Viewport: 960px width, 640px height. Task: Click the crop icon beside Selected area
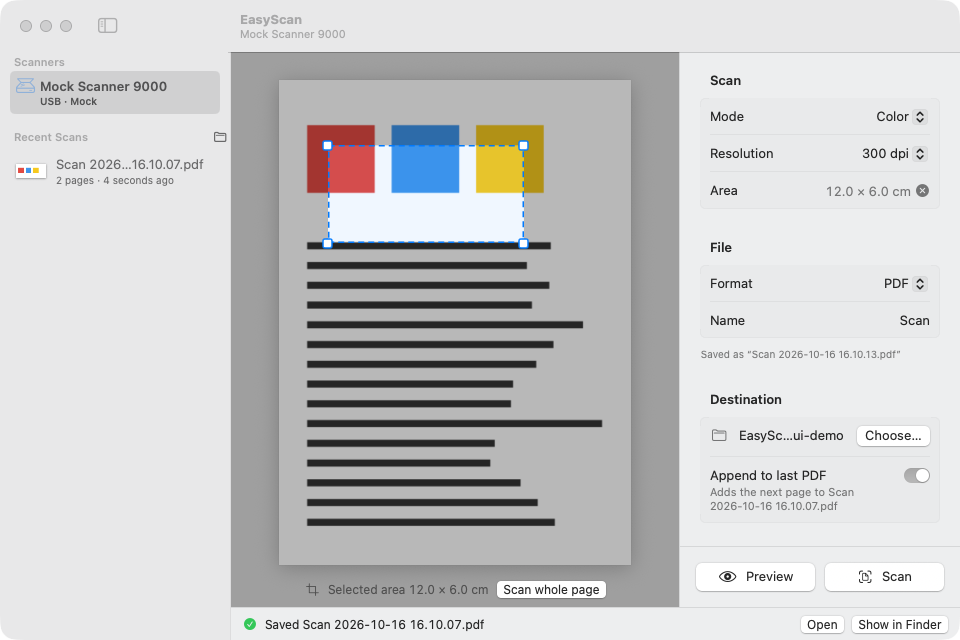click(x=312, y=589)
